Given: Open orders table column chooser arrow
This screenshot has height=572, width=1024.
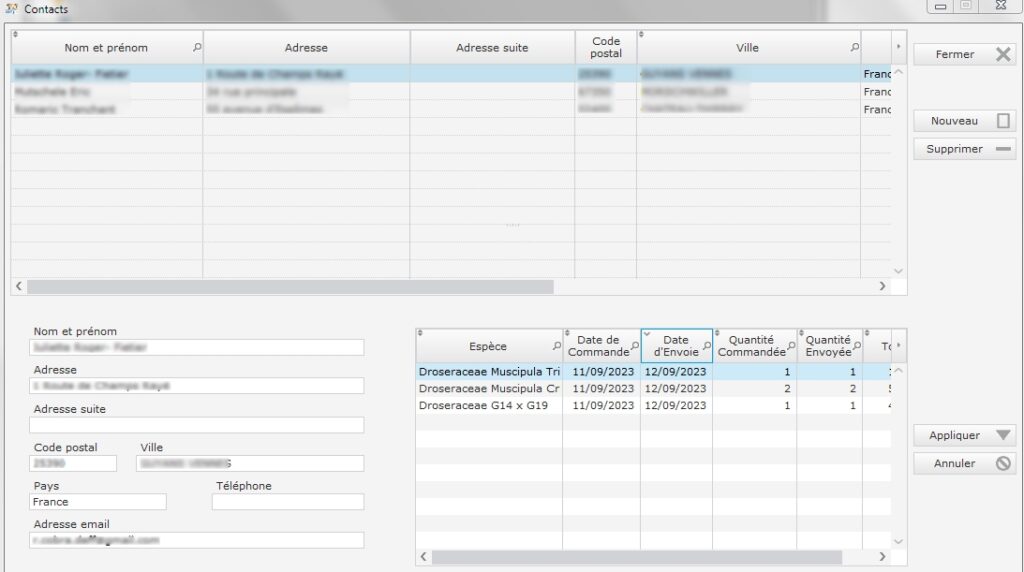Looking at the screenshot, I should [x=899, y=345].
